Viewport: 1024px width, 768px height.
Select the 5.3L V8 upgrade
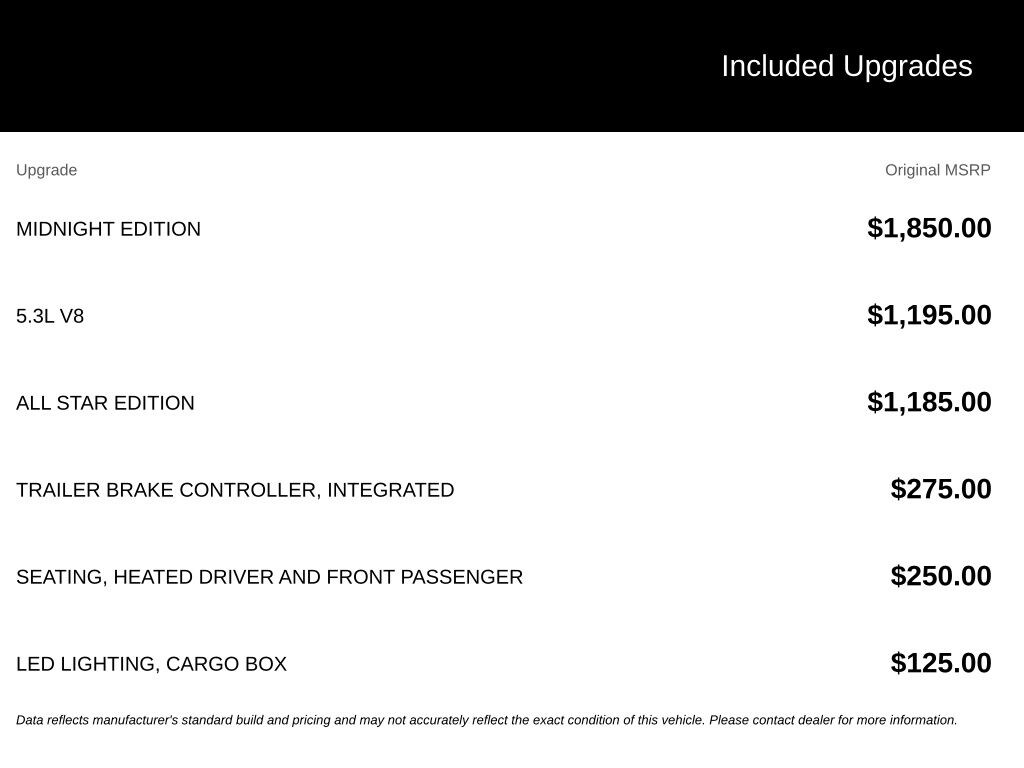50,316
